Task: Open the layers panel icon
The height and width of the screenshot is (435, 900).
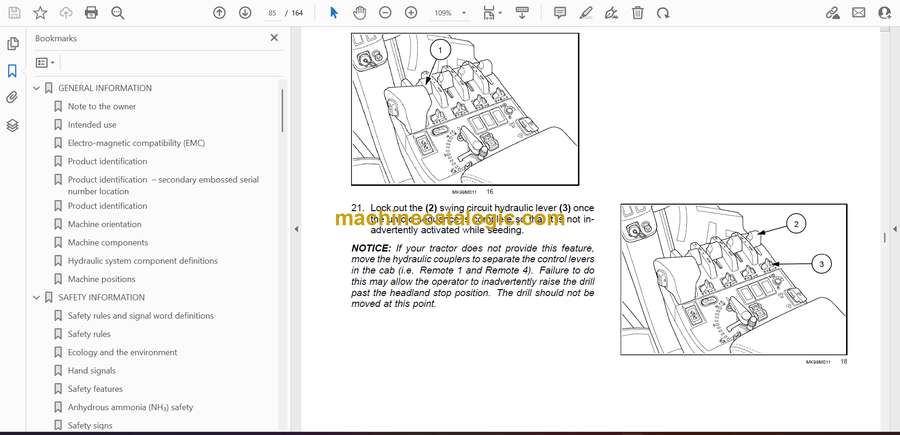Action: [x=13, y=125]
